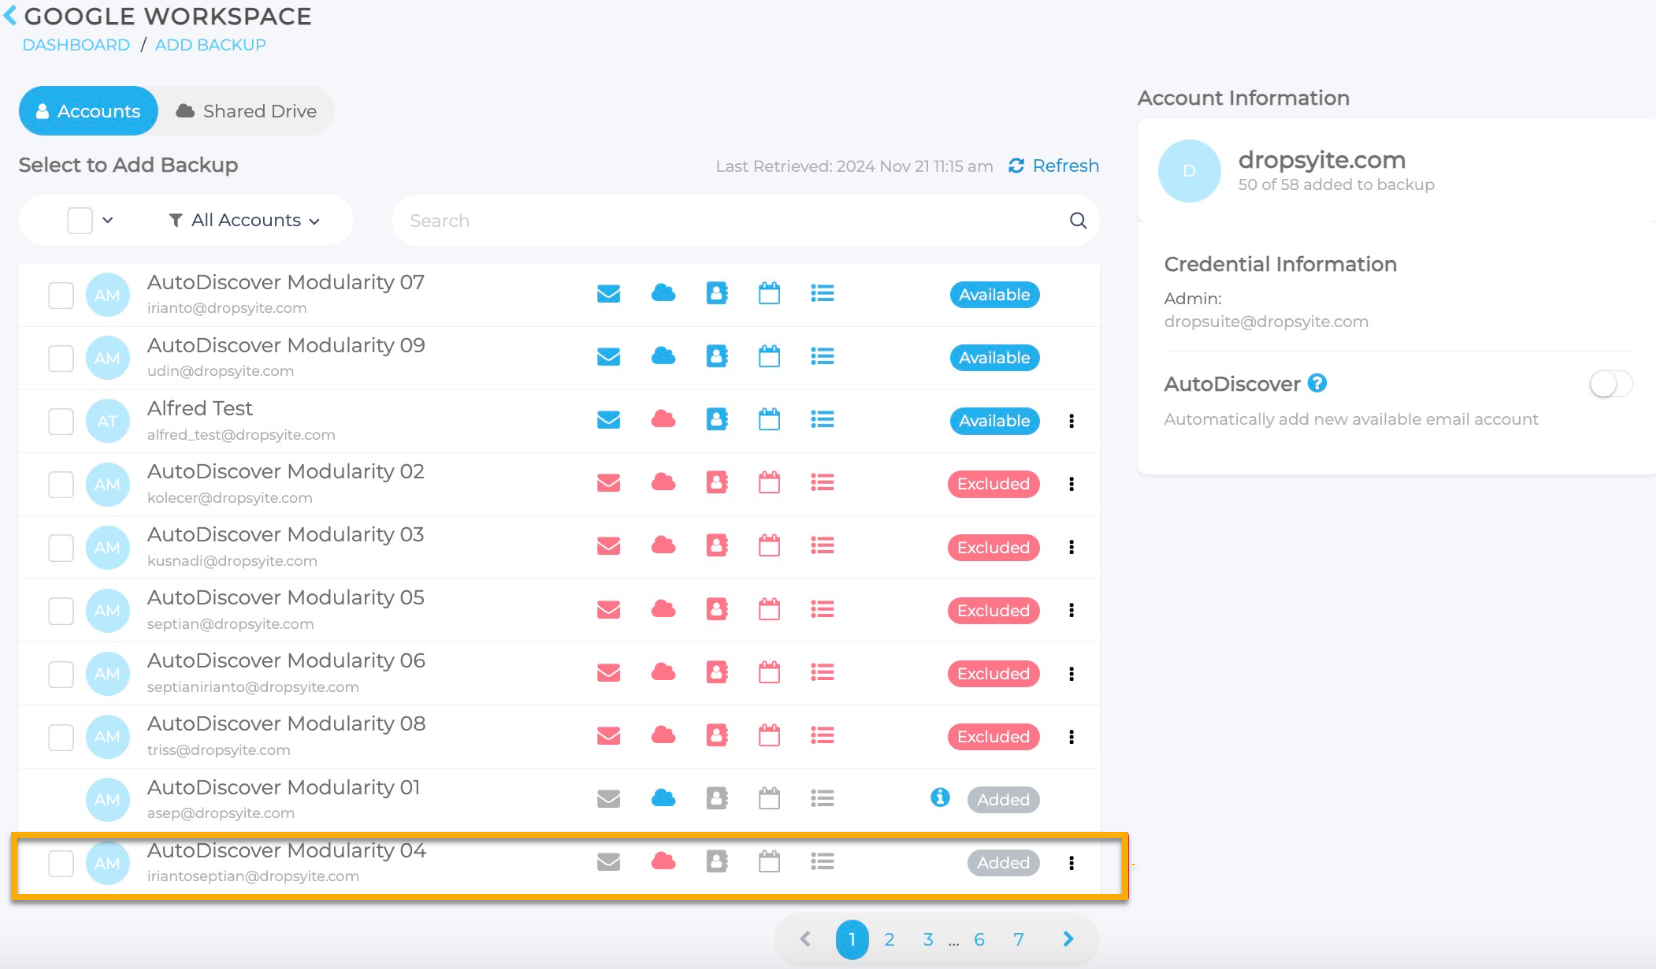1656x969 pixels.
Task: Toggle the AutoDiscover switch on
Action: pyautogui.click(x=1610, y=384)
